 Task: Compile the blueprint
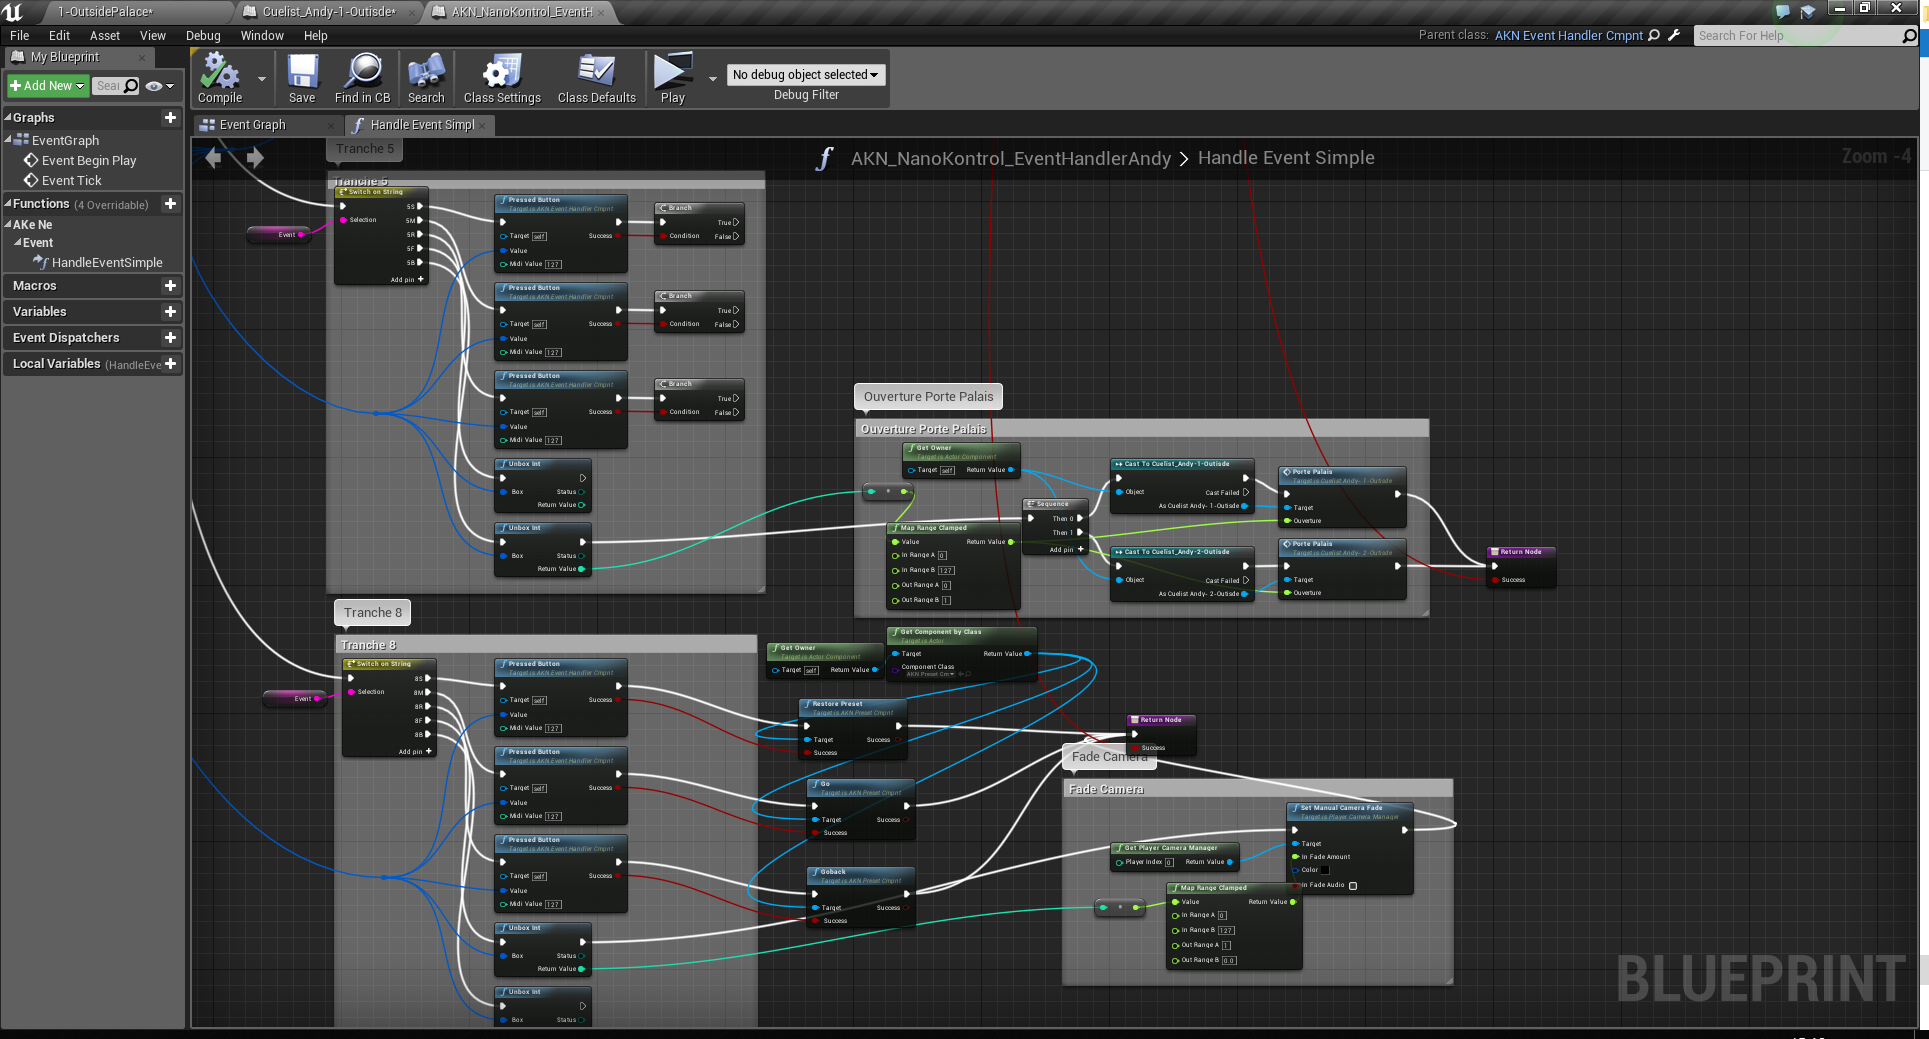coord(219,78)
